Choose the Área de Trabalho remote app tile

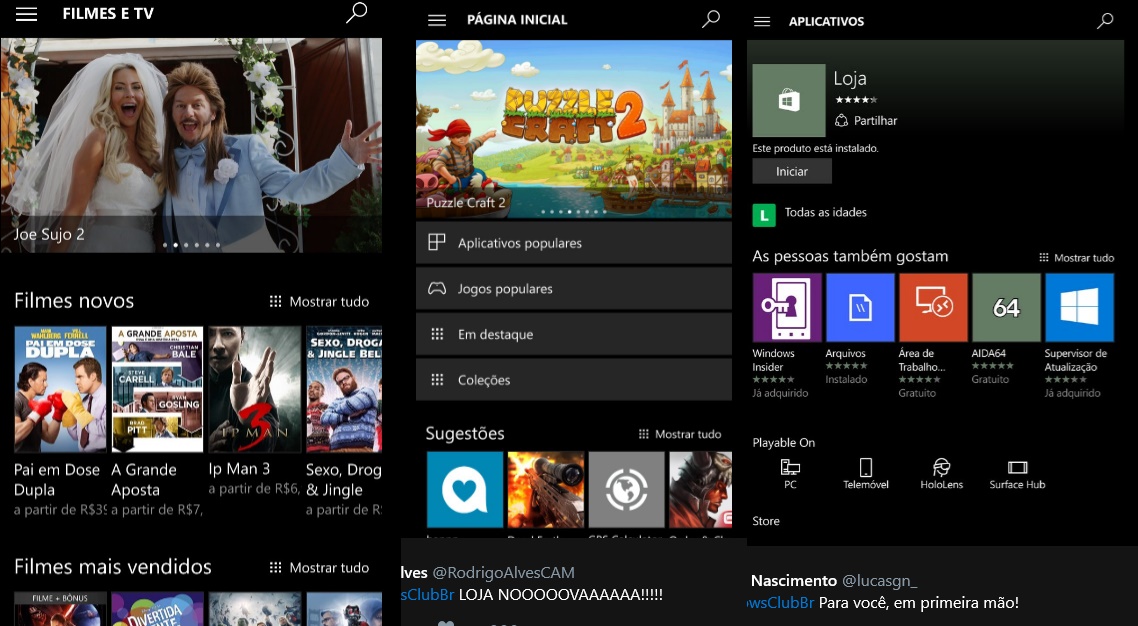click(x=933, y=308)
